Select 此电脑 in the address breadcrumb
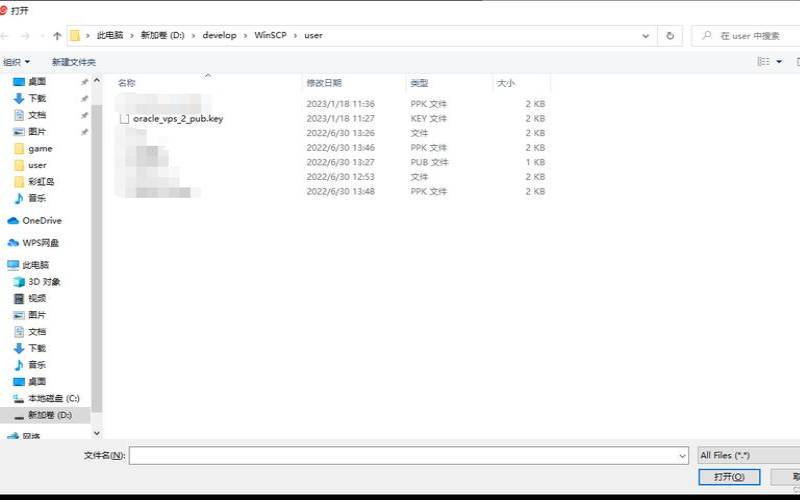The image size is (800, 500). (x=110, y=35)
